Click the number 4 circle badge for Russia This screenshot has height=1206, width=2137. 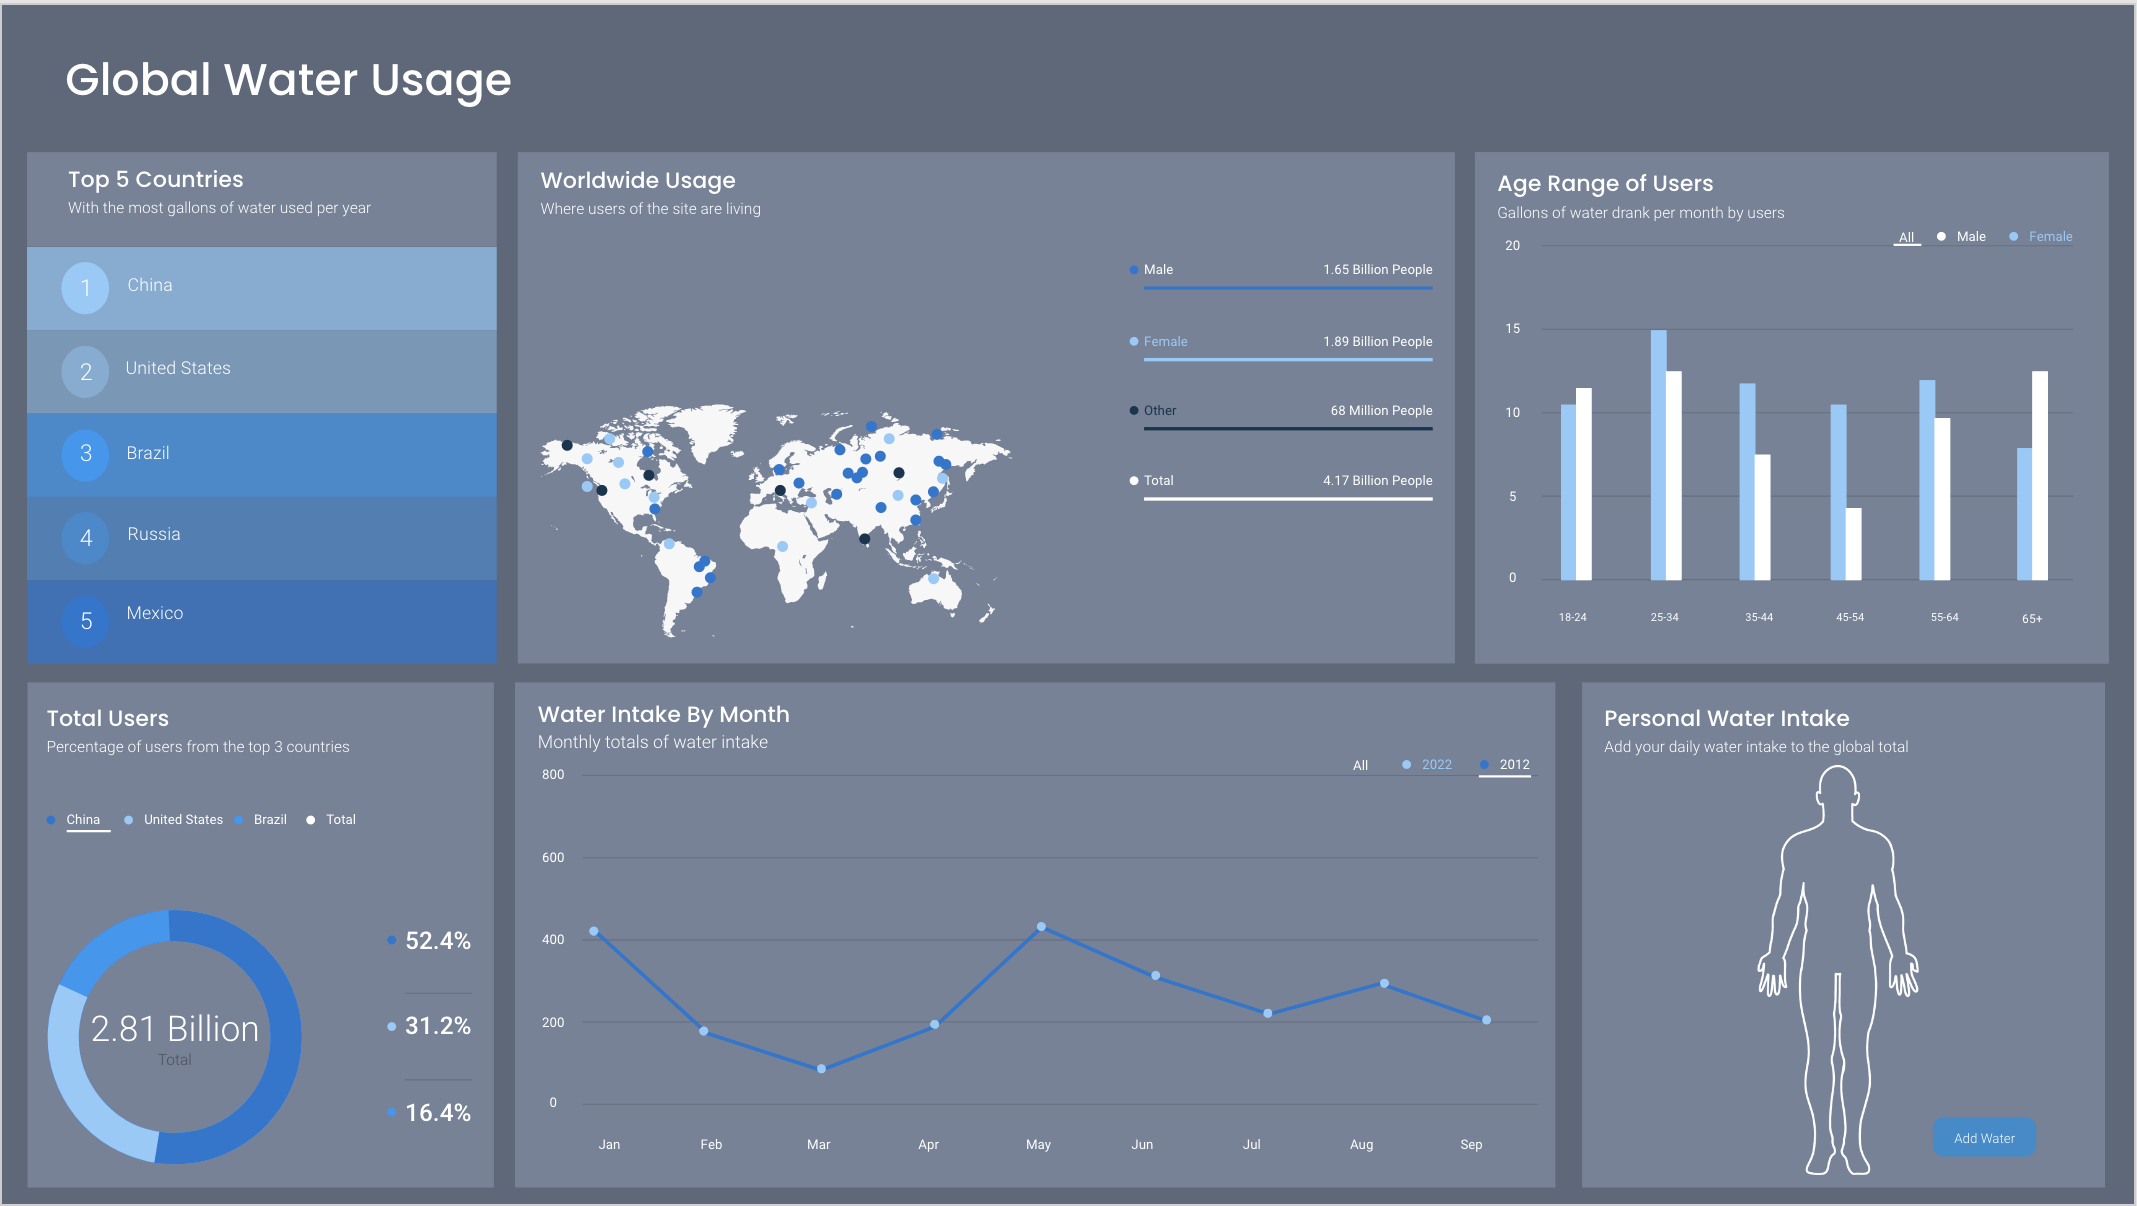85,538
